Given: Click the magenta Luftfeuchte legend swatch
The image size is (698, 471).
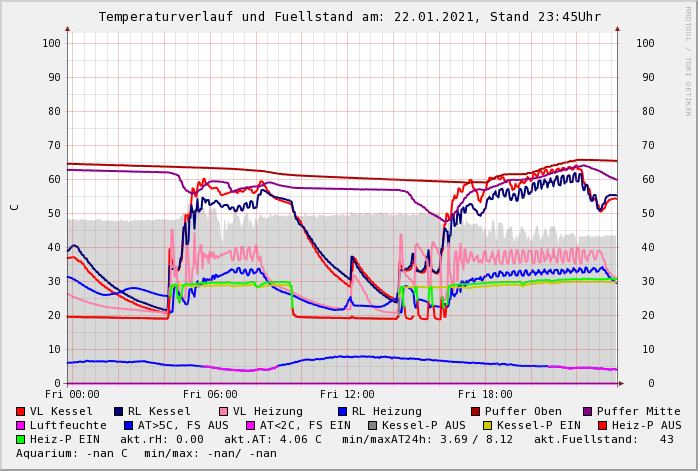Looking at the screenshot, I should [21, 426].
